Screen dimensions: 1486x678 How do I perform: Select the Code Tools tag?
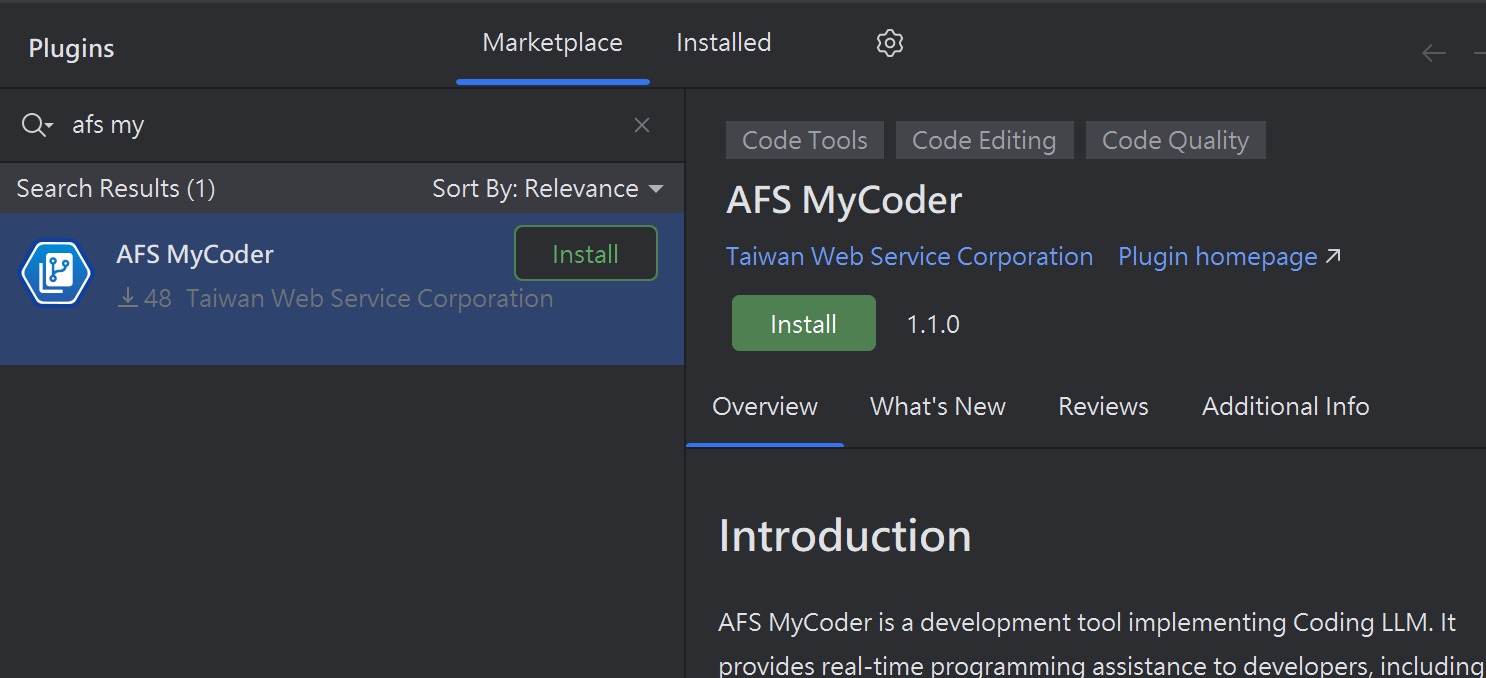click(805, 141)
